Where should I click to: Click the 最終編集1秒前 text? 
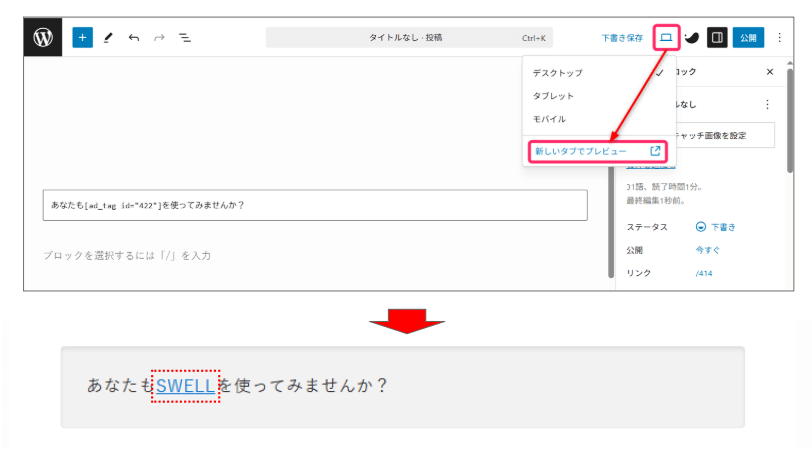coord(656,200)
